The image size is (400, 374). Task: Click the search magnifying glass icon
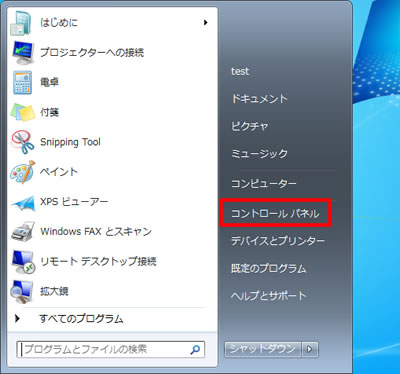click(x=195, y=349)
